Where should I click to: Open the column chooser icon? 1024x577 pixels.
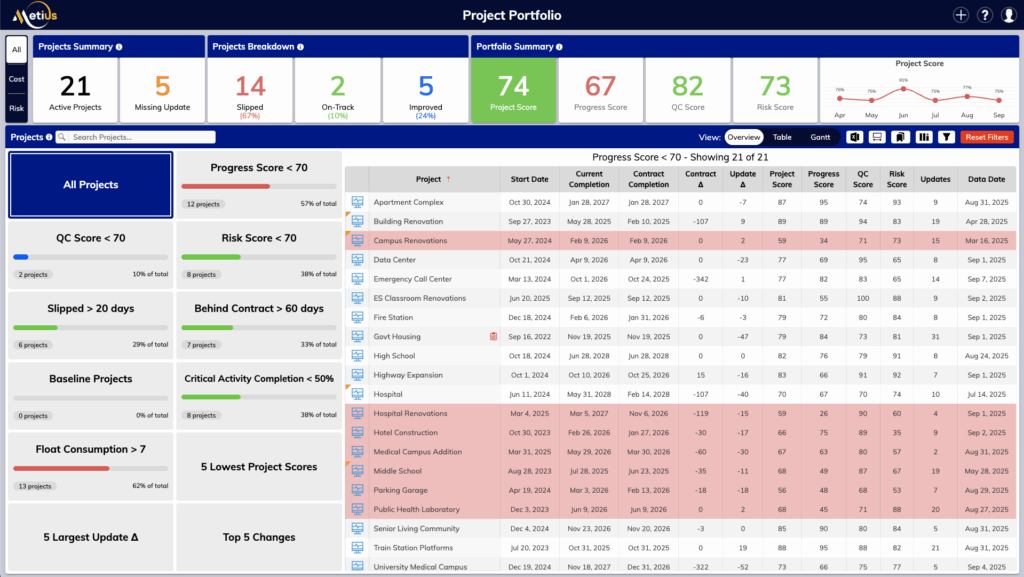[x=923, y=137]
